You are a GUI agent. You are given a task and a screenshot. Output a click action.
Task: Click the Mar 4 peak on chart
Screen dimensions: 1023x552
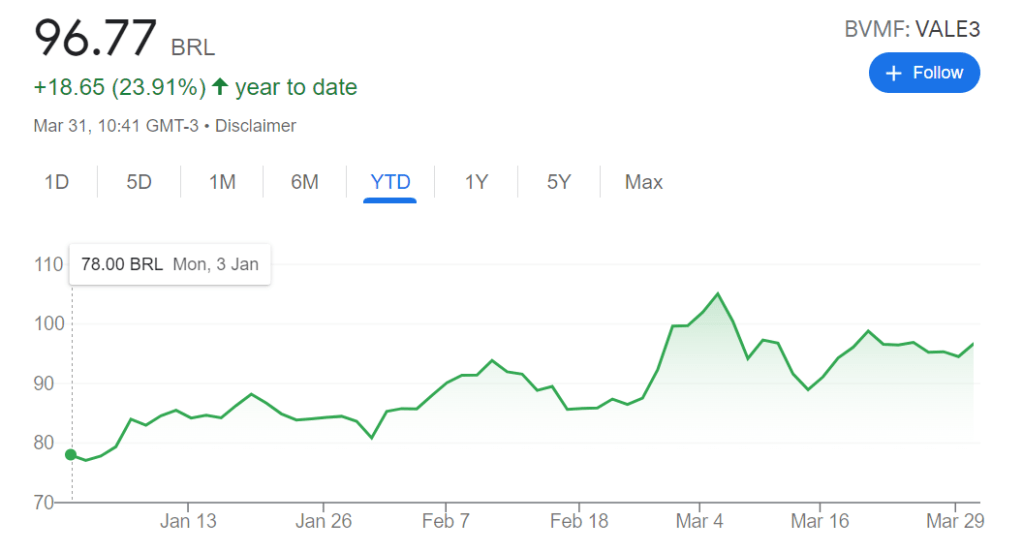tap(718, 294)
